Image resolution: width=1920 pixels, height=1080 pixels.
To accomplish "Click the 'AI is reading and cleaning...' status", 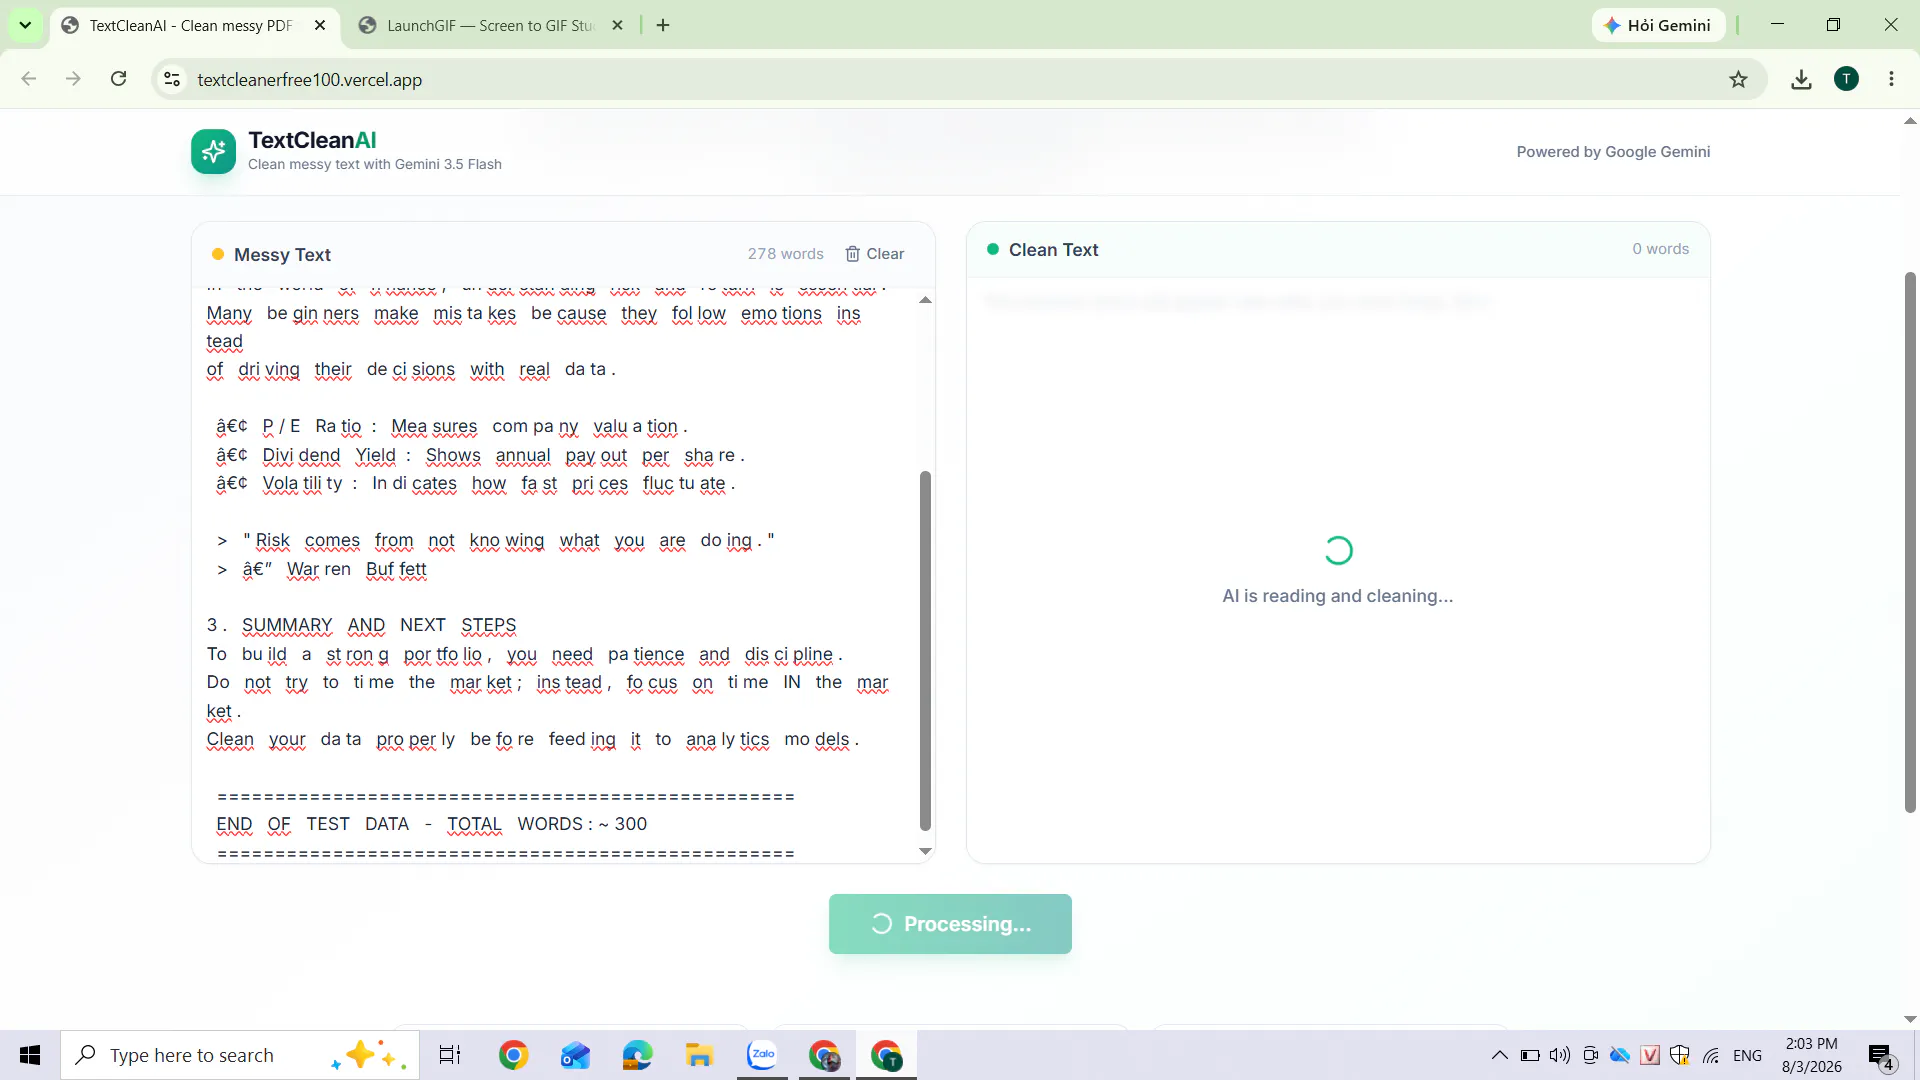I will [x=1337, y=596].
